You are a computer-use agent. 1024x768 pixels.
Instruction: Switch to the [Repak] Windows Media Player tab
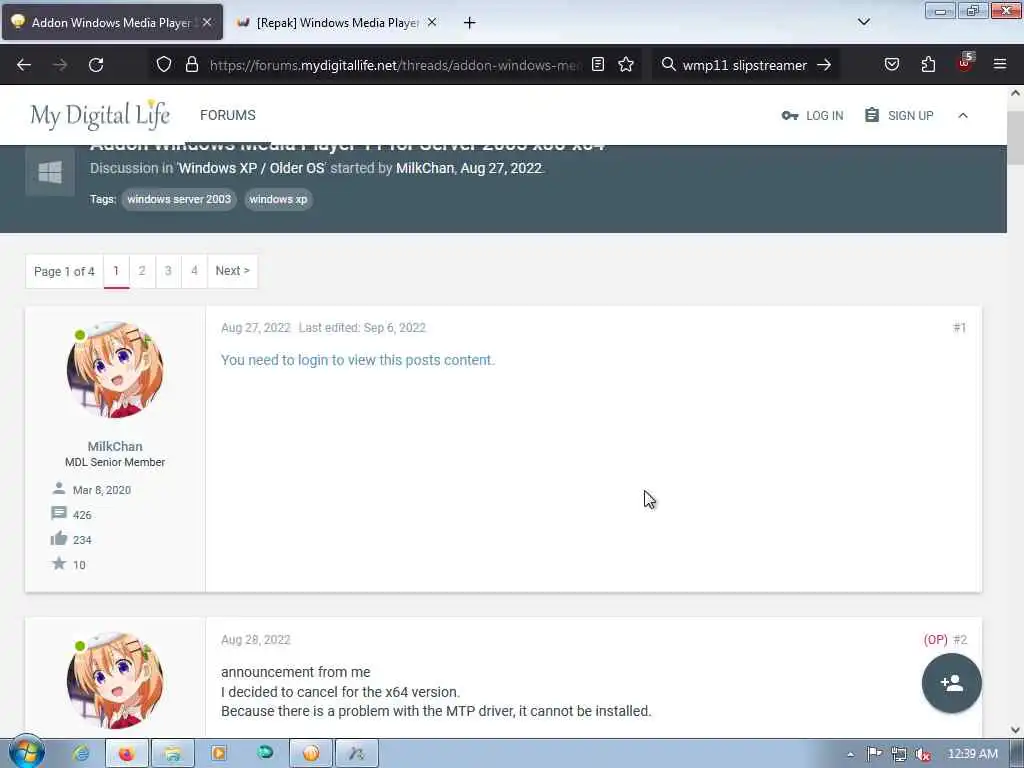[336, 23]
